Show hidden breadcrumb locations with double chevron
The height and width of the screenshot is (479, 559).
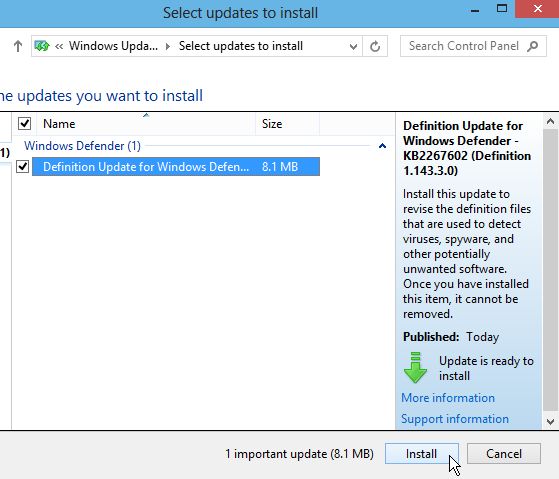pyautogui.click(x=59, y=46)
